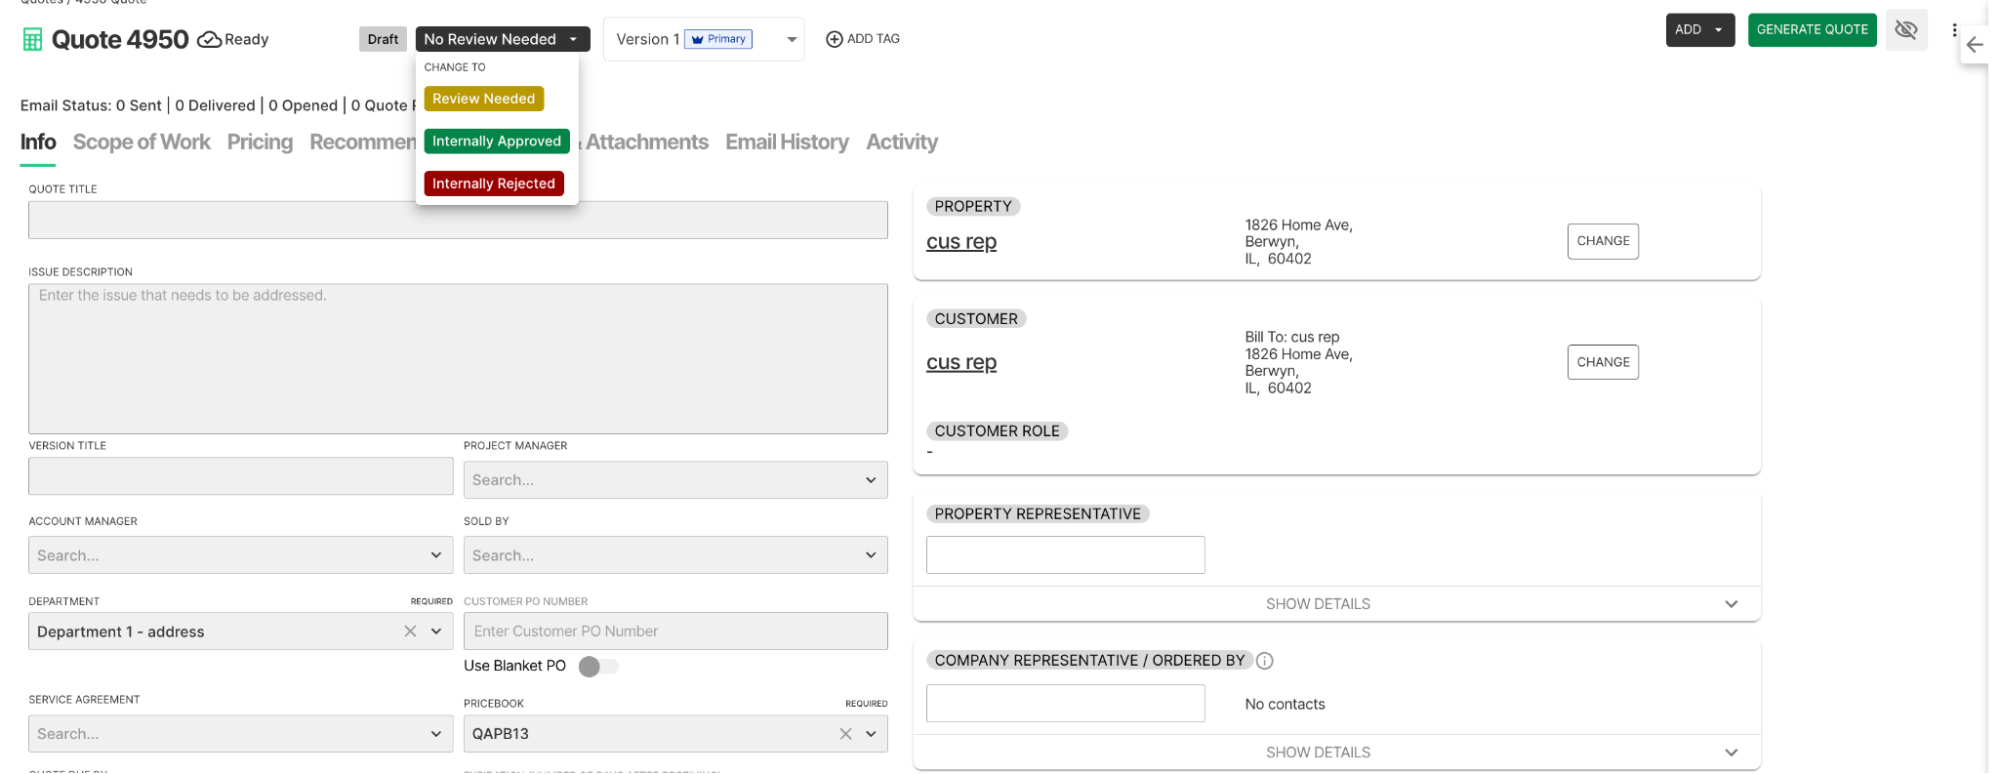The width and height of the screenshot is (1999, 774).
Task: Clear the QAPB13 pricebook selection
Action: 845,734
